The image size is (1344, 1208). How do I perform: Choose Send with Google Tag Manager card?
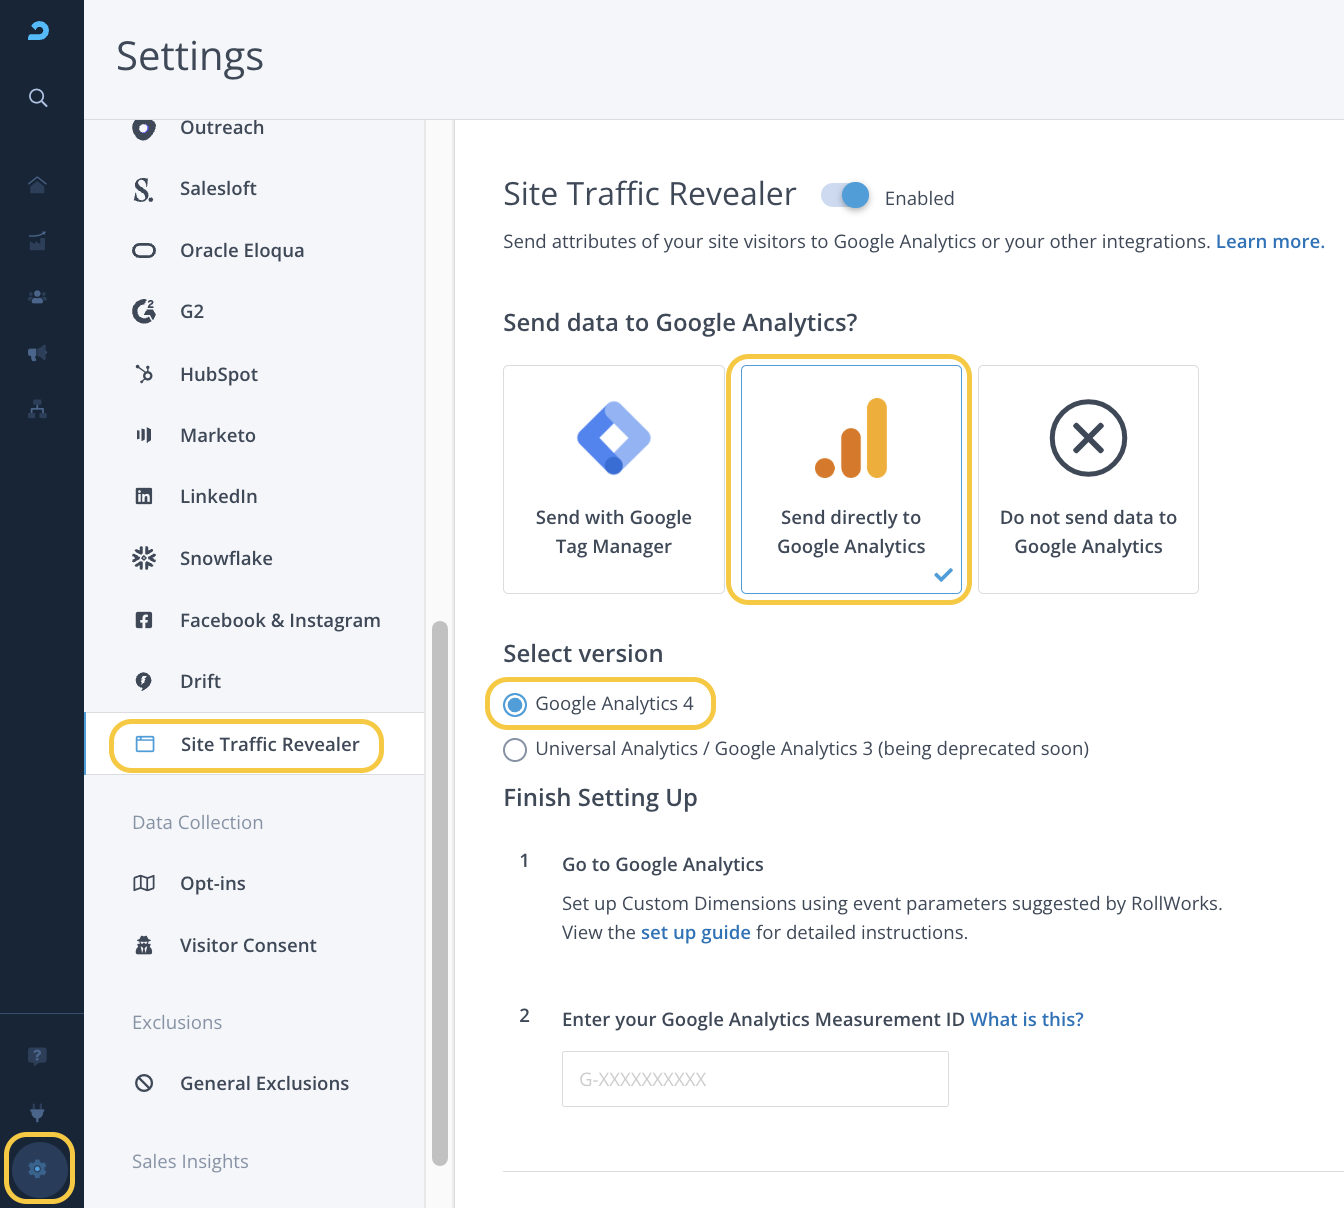tap(613, 479)
